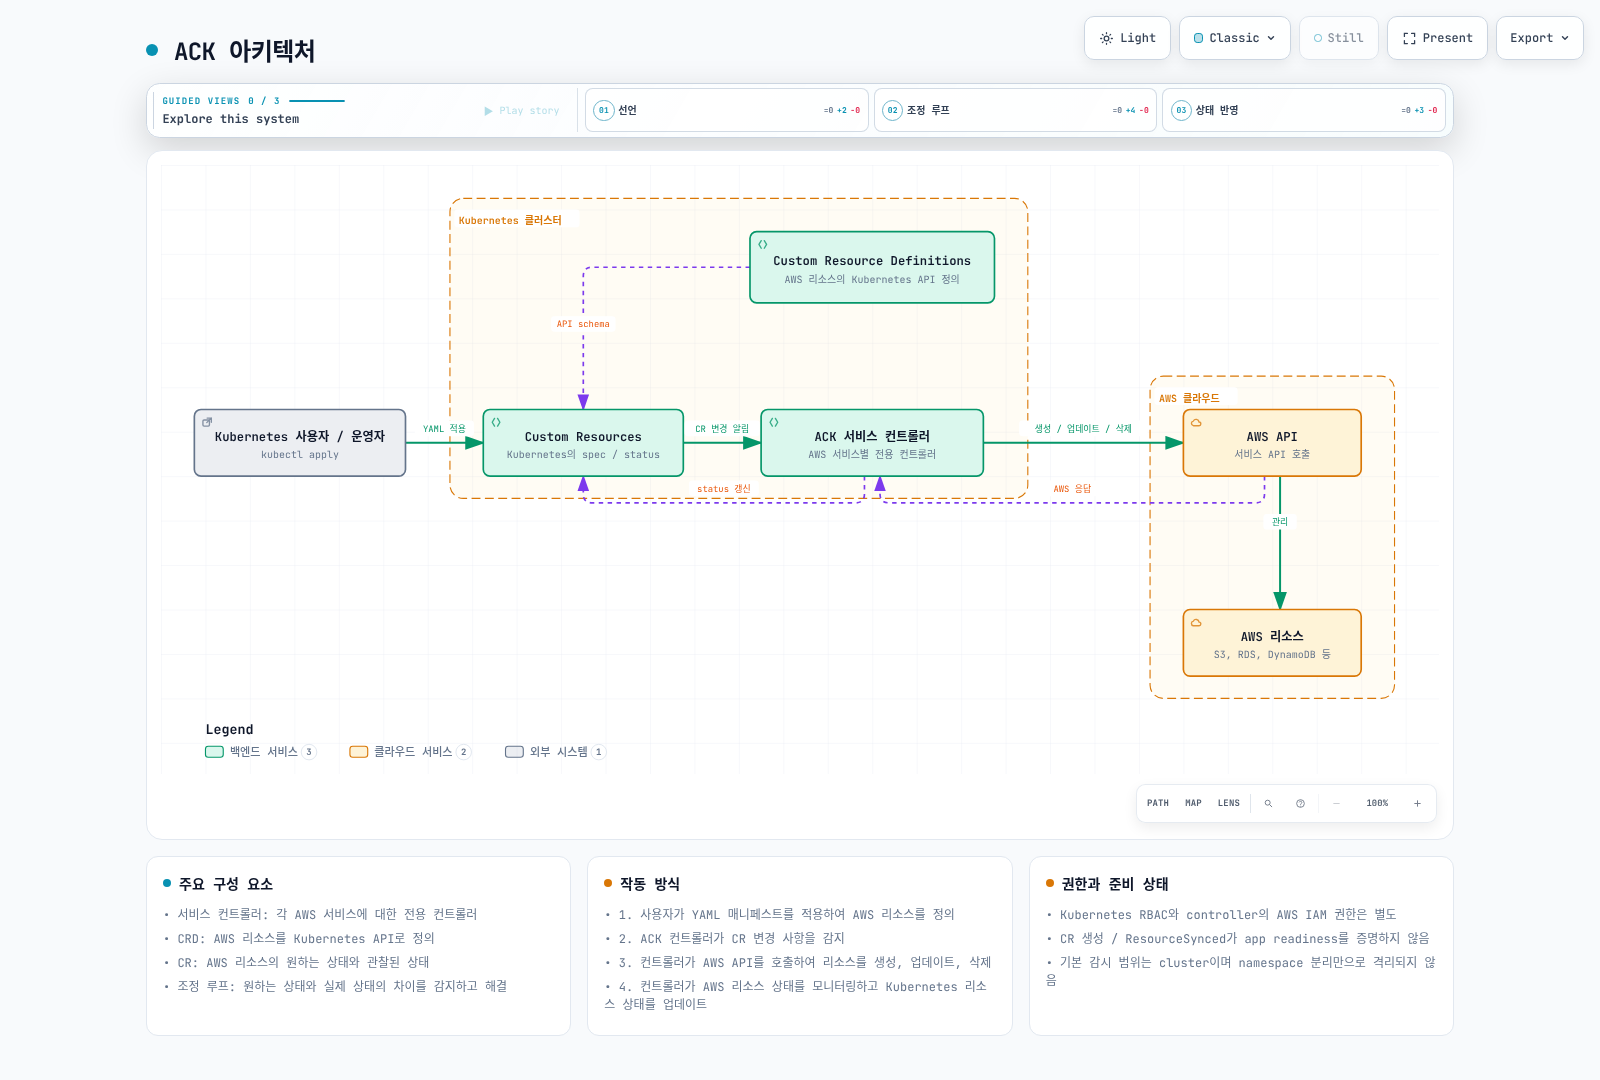Viewport: 1600px width, 1080px height.
Task: Click the 'API schema' edge label
Action: click(x=583, y=324)
